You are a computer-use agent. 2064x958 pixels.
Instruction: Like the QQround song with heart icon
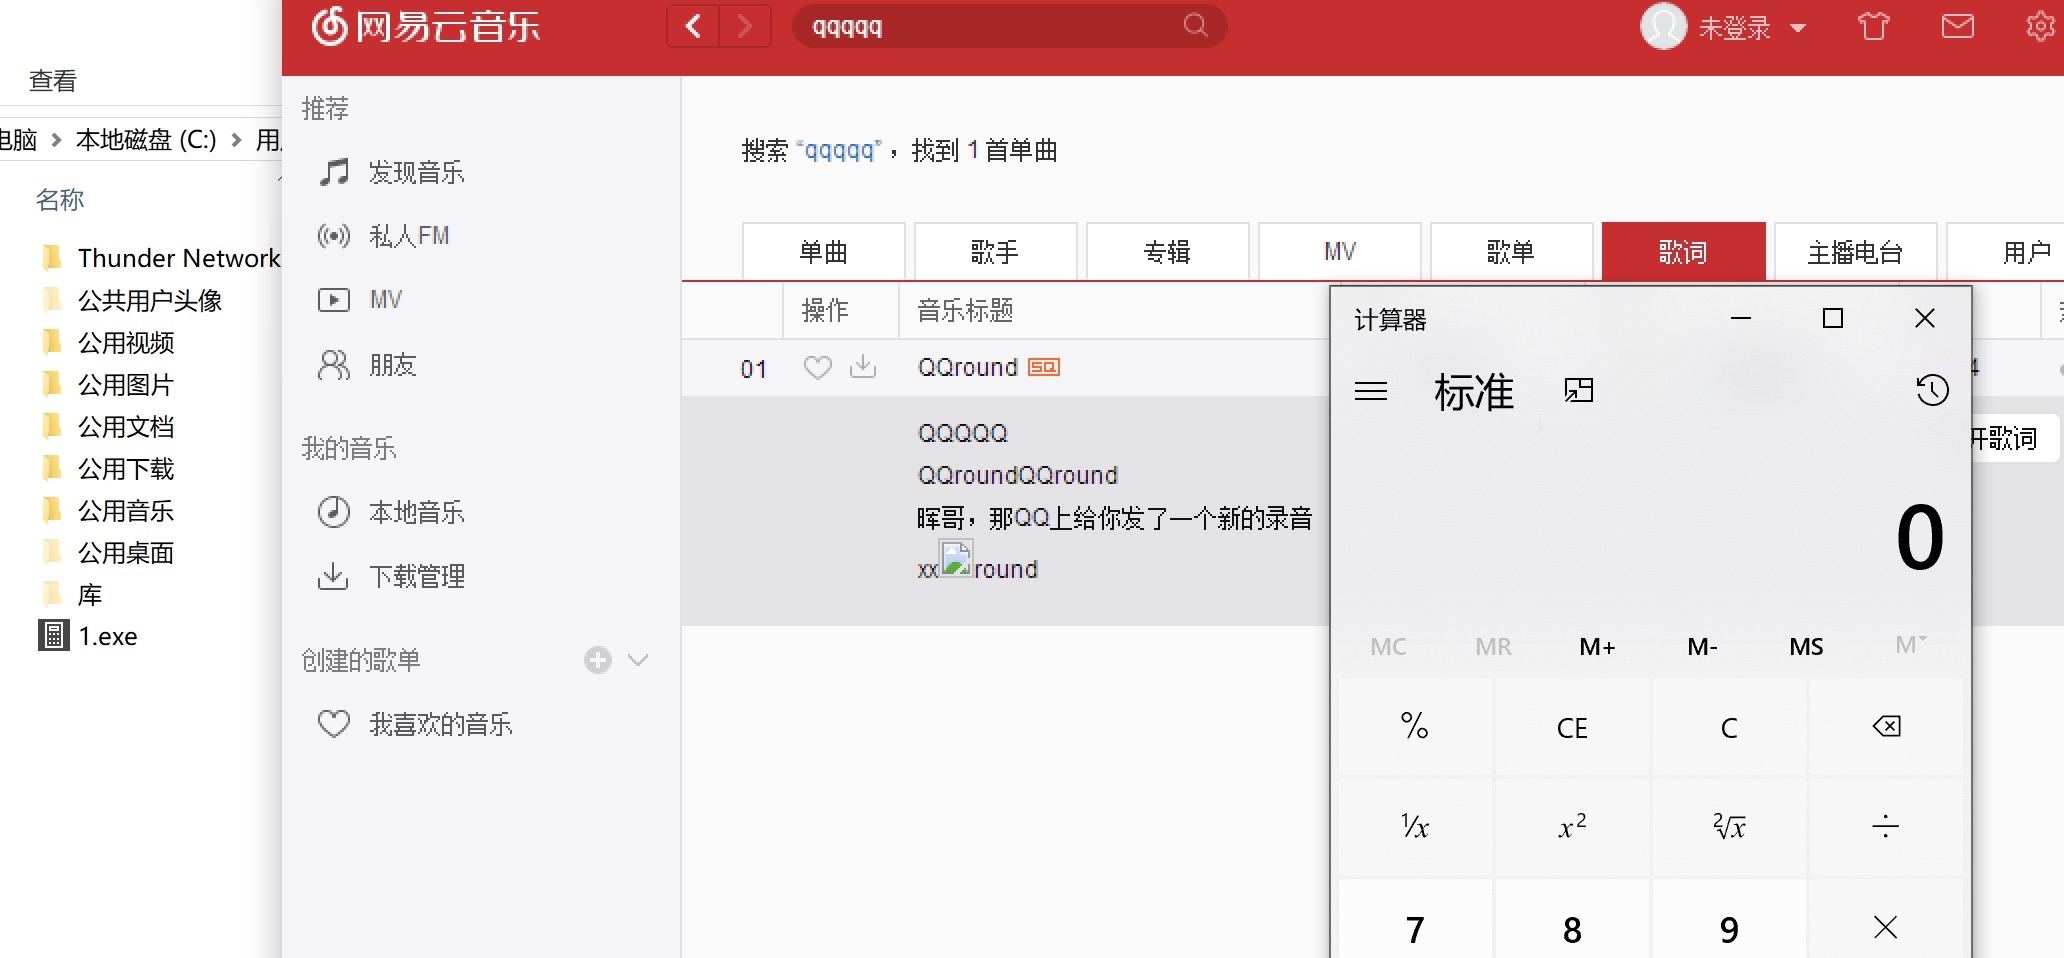[817, 368]
